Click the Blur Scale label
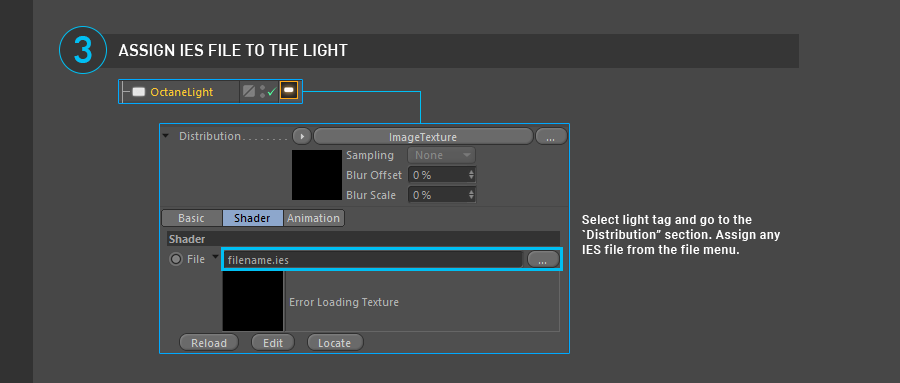 371,195
